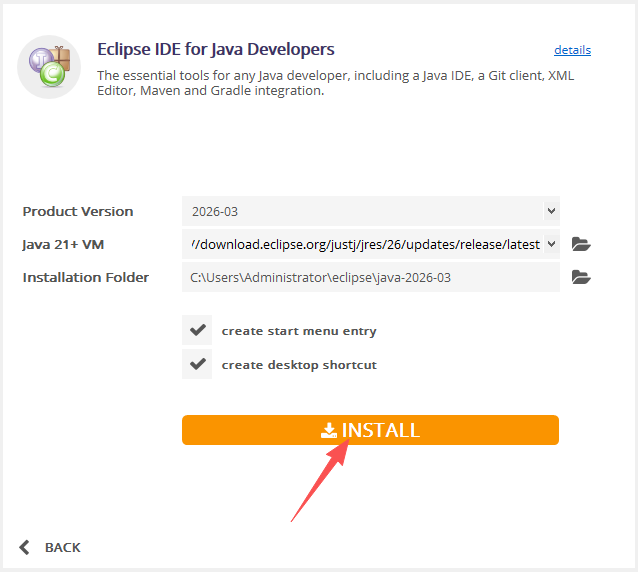Click the essential tools description text
The image size is (638, 572).
pos(335,83)
